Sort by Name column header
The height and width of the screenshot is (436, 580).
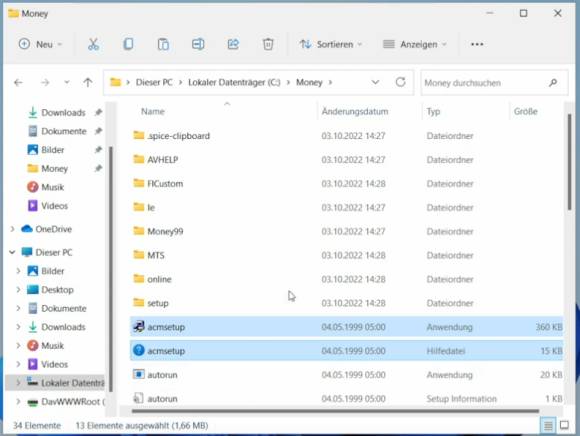click(152, 111)
